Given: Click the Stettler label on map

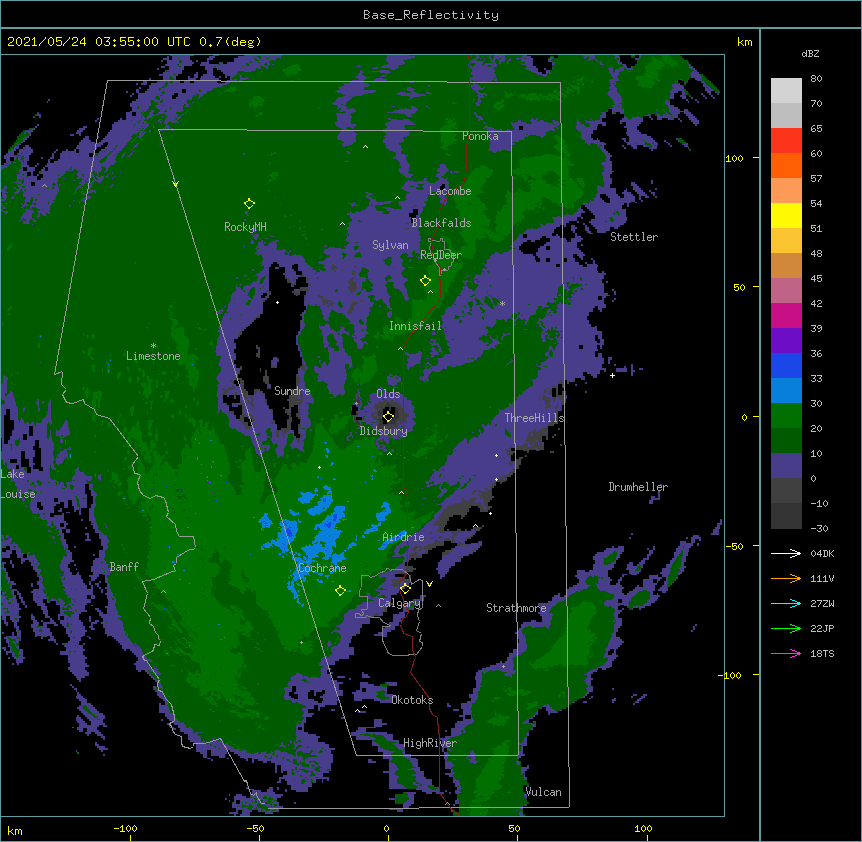Looking at the screenshot, I should pyautogui.click(x=634, y=237).
